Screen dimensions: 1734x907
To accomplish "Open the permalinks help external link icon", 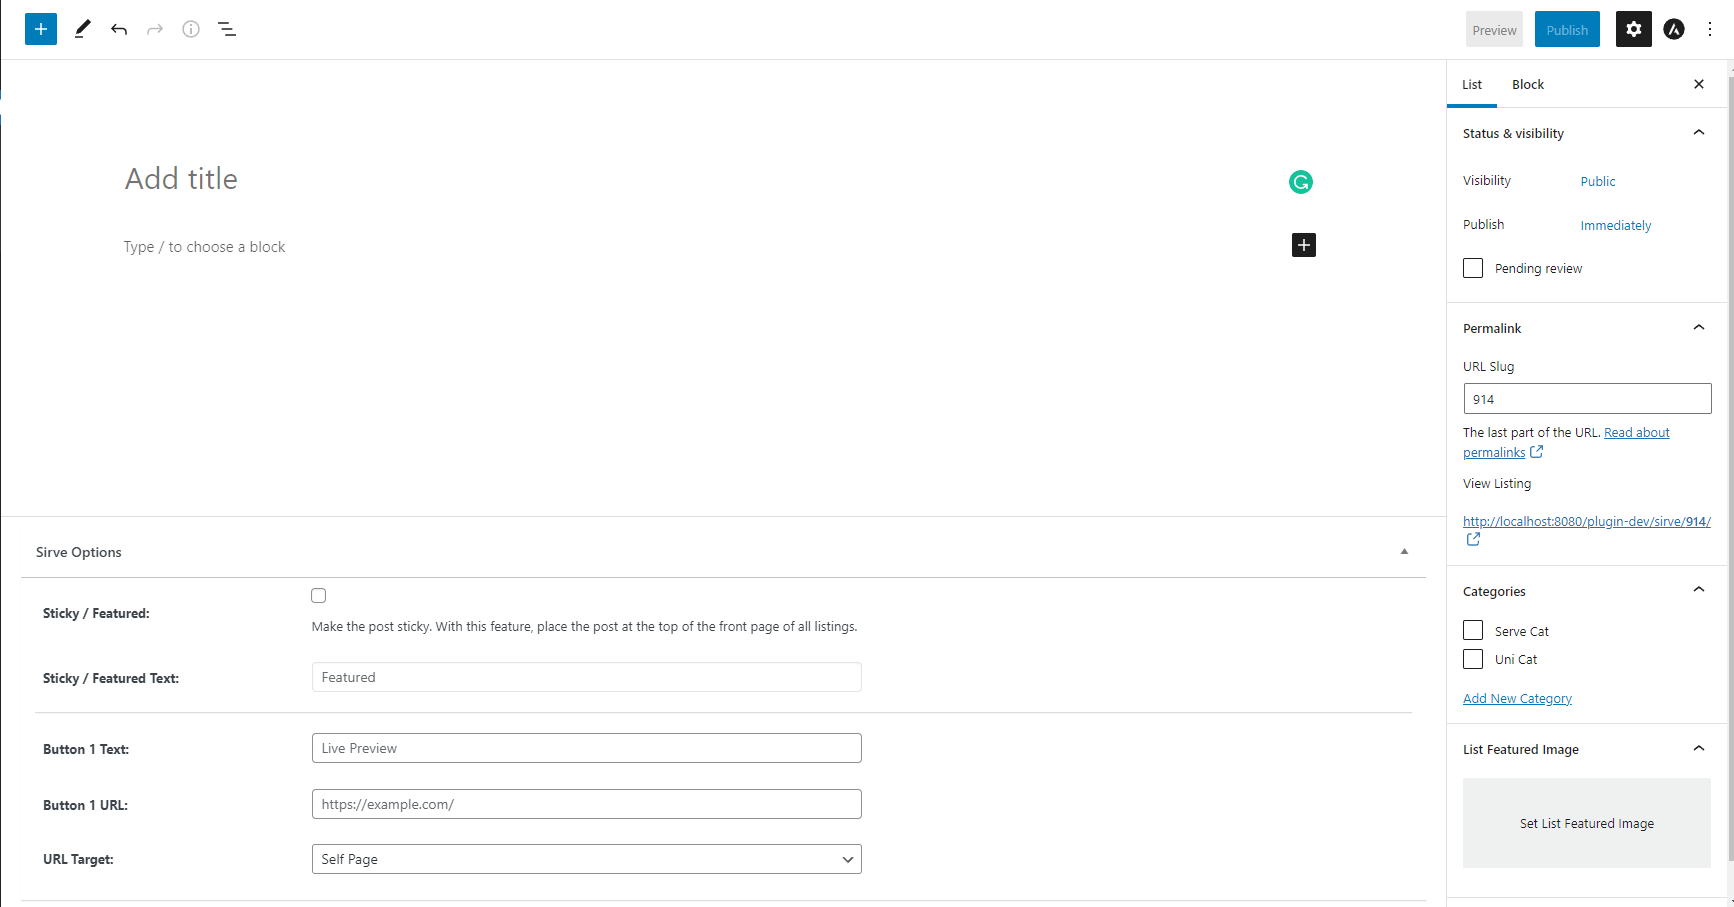I will 1537,452.
